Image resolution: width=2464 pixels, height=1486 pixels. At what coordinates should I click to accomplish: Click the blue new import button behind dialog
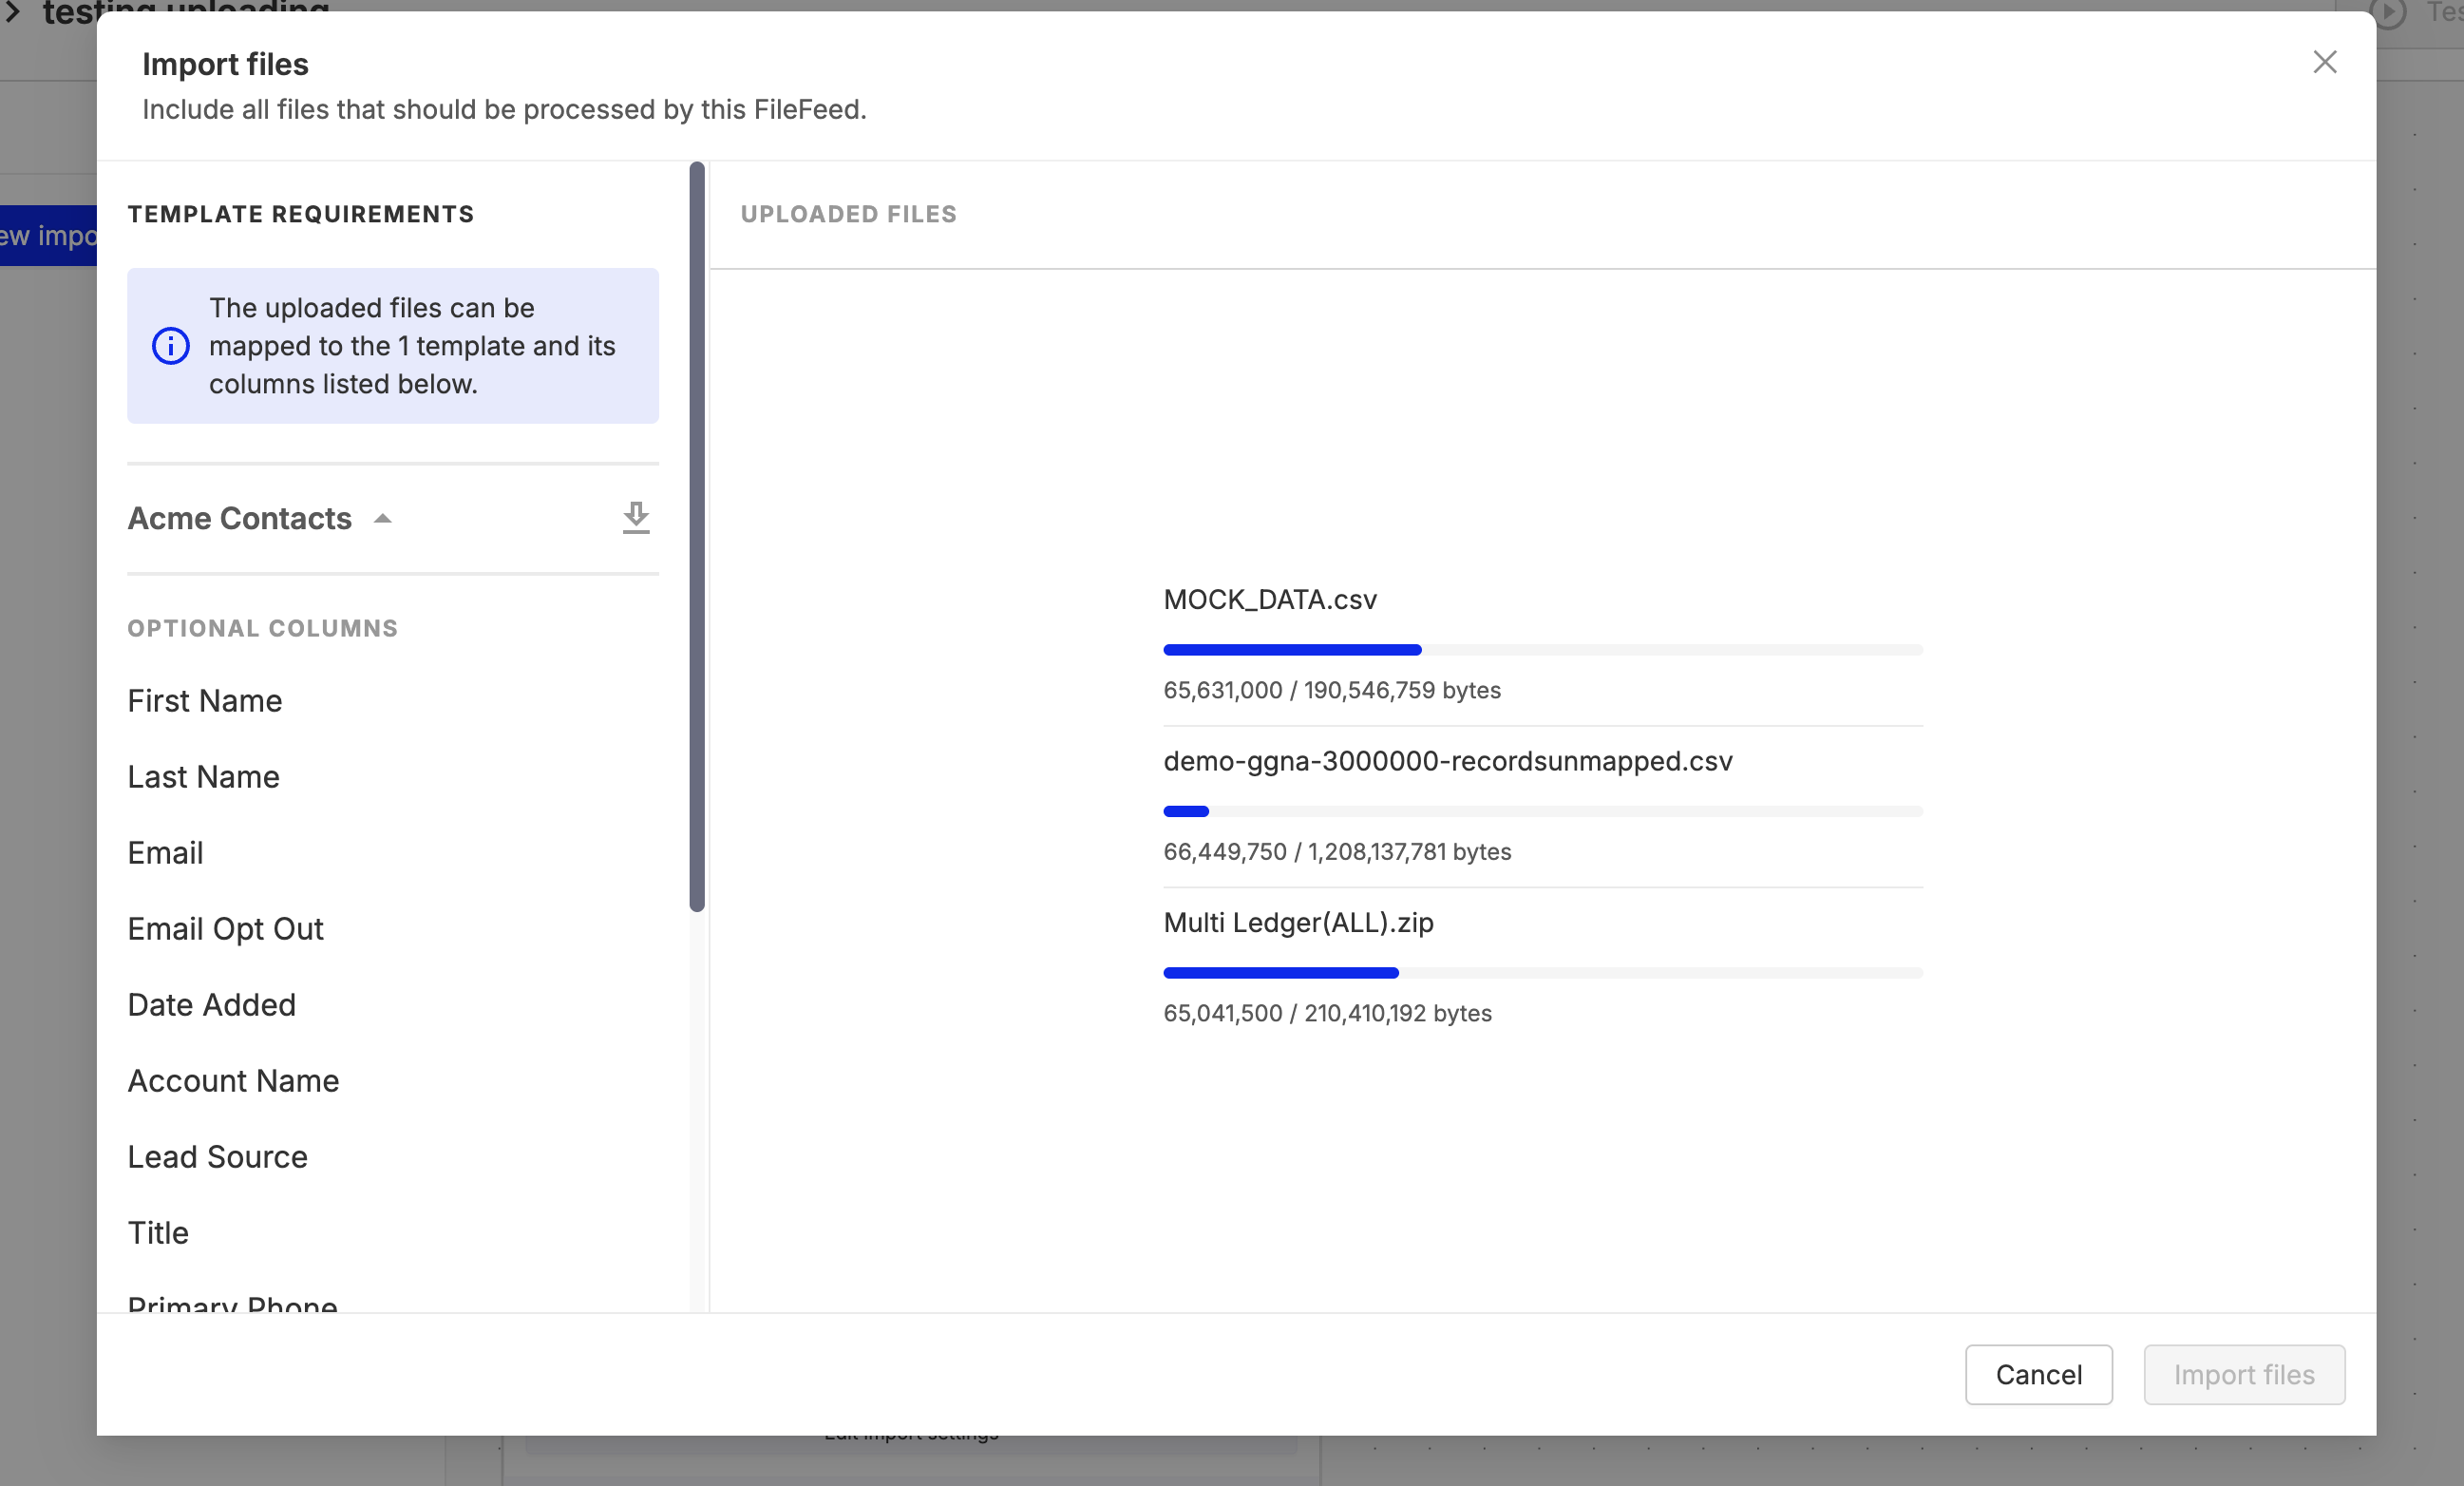[x=48, y=236]
